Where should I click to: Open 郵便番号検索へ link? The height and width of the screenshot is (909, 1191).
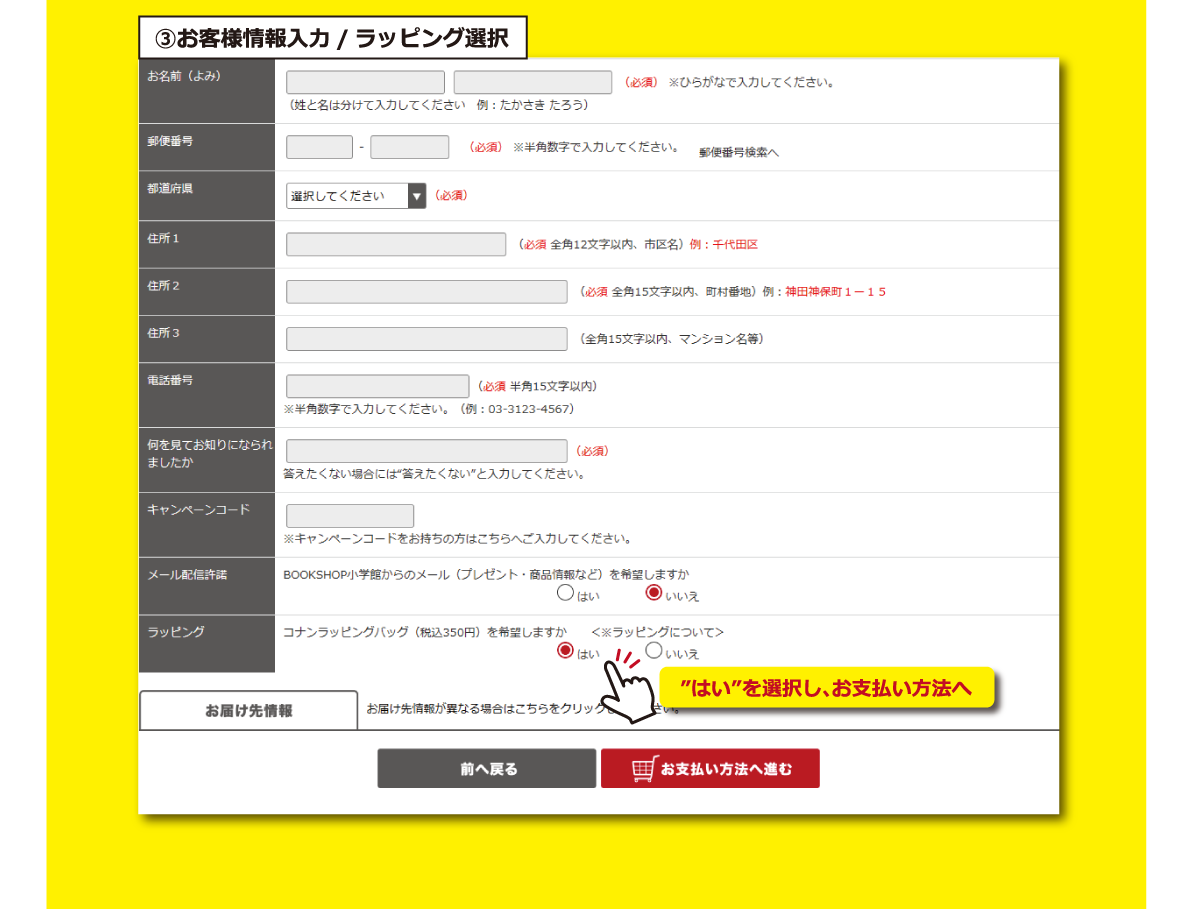click(x=738, y=152)
